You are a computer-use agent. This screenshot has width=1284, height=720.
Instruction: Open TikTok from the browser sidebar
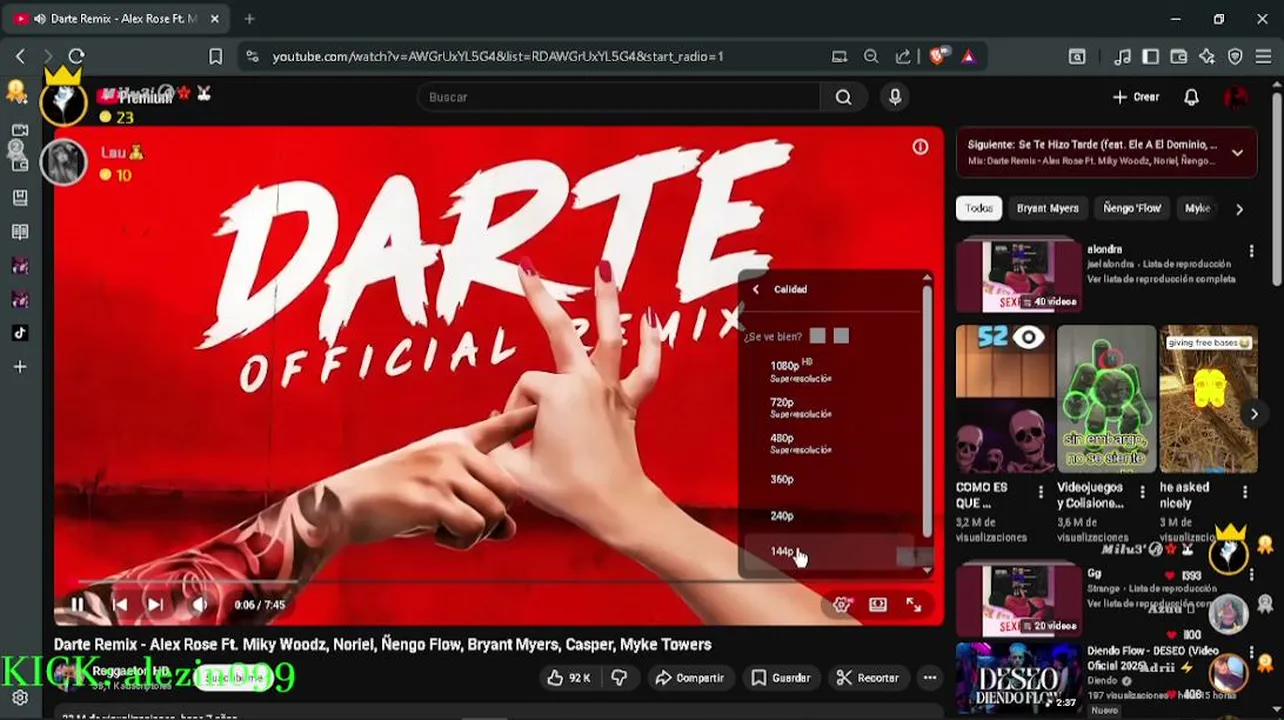pyautogui.click(x=20, y=333)
